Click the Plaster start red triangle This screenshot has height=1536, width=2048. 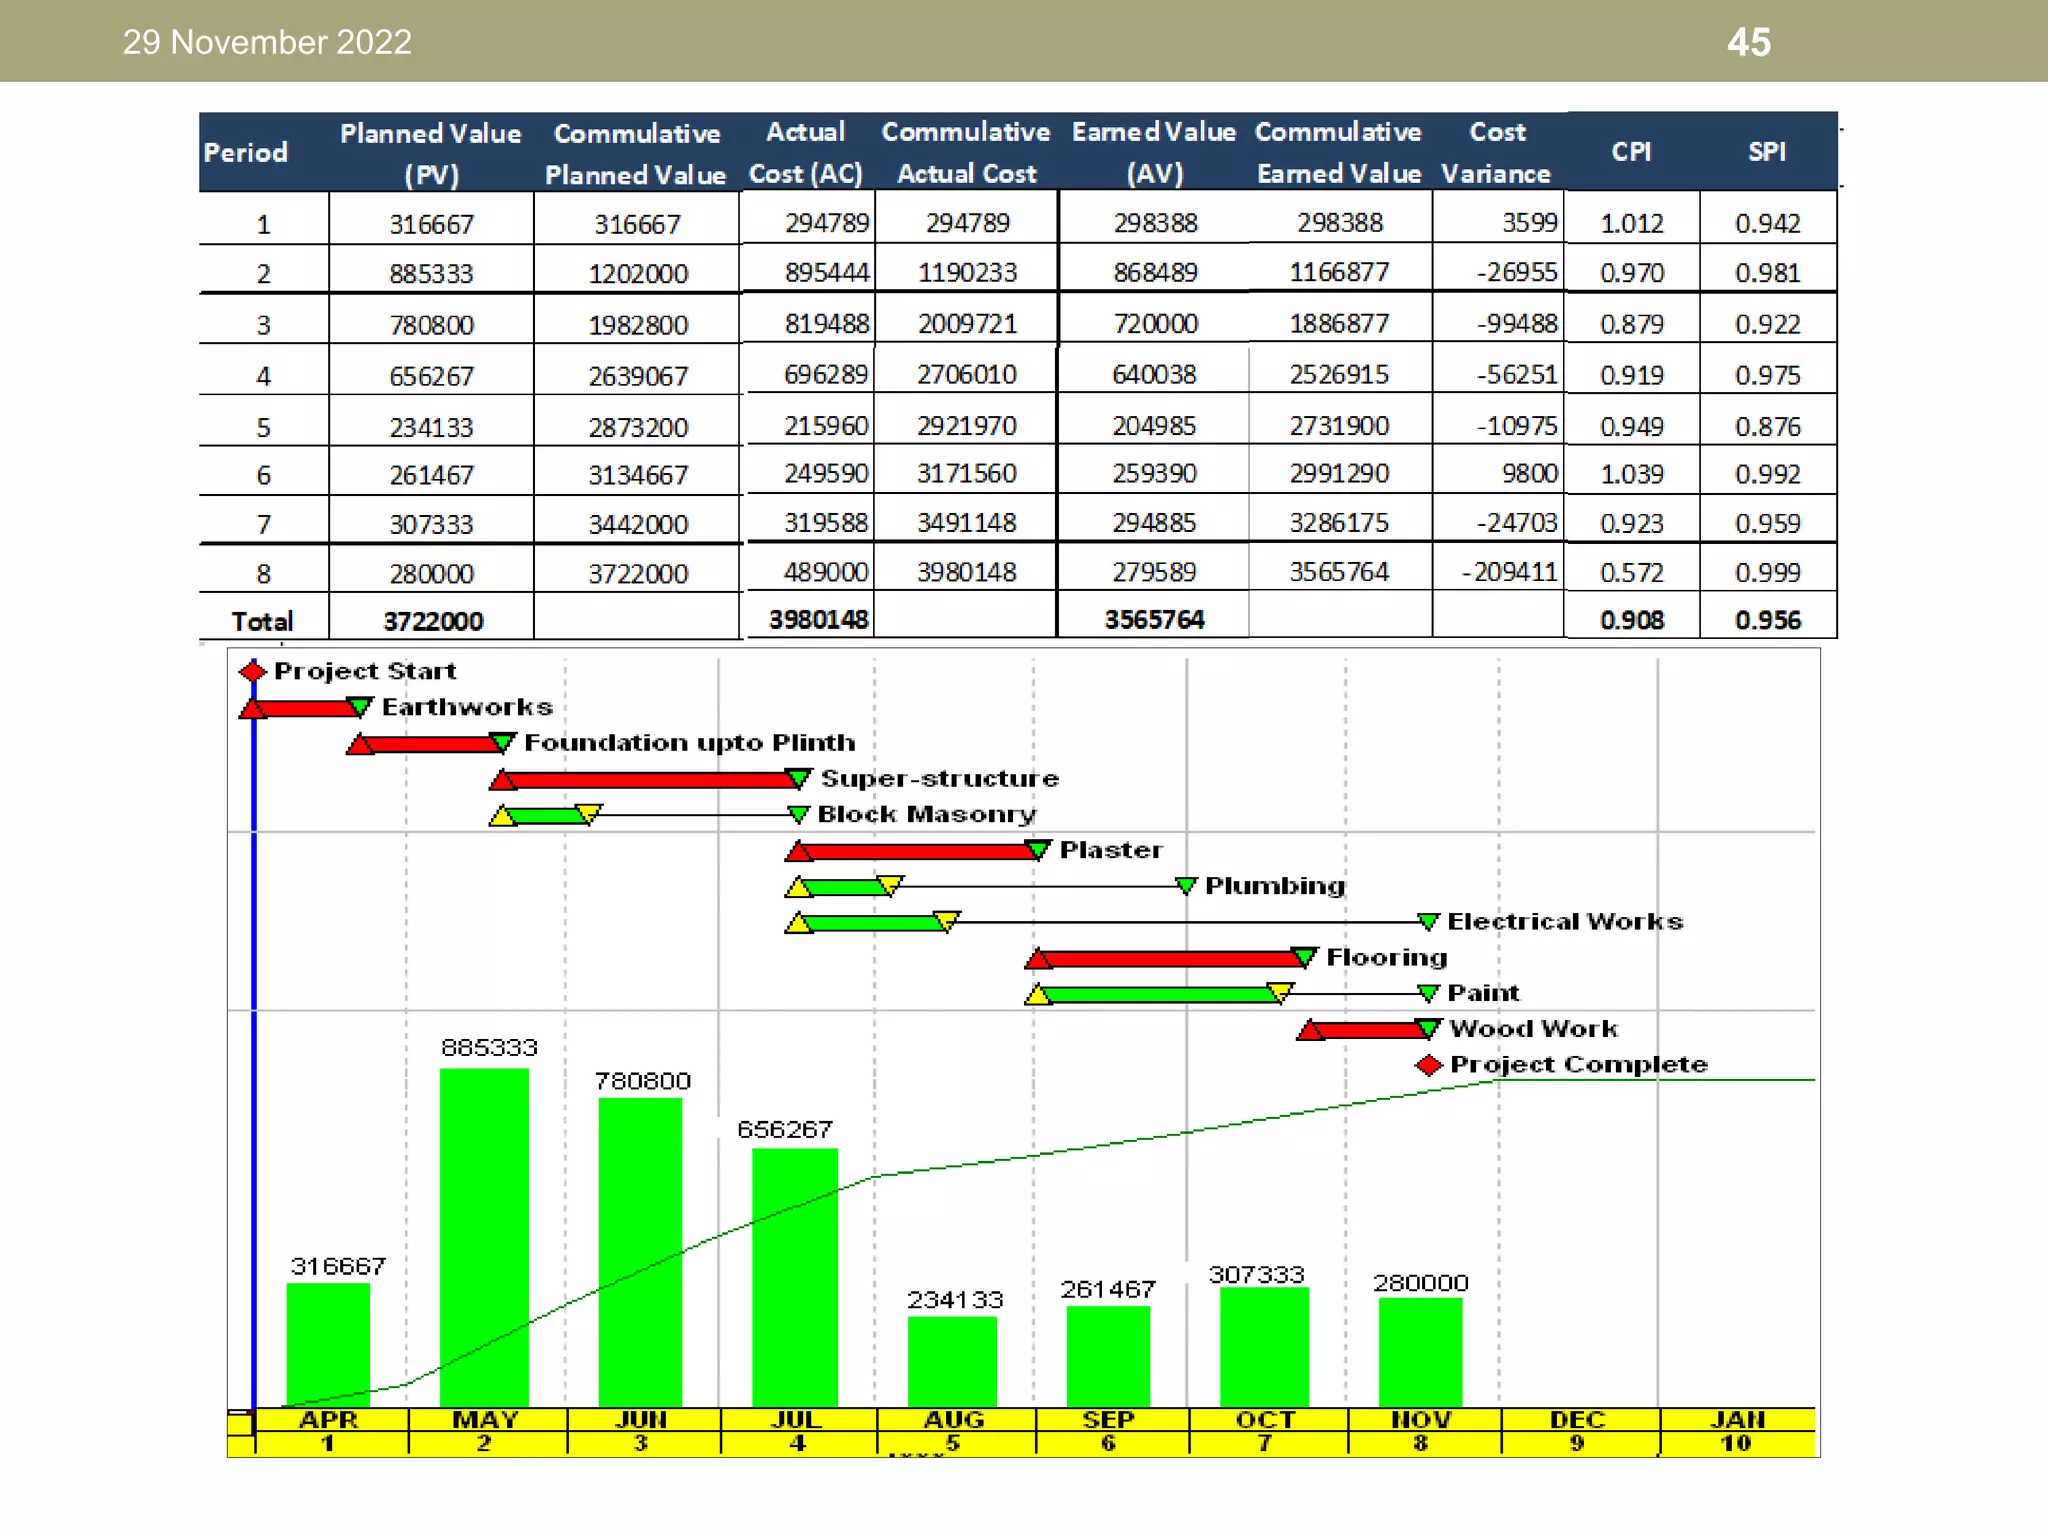tap(798, 852)
